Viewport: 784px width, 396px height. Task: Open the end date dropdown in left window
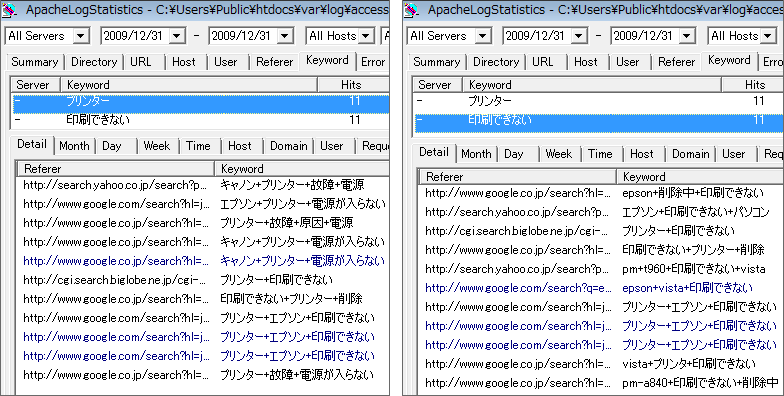pos(285,36)
